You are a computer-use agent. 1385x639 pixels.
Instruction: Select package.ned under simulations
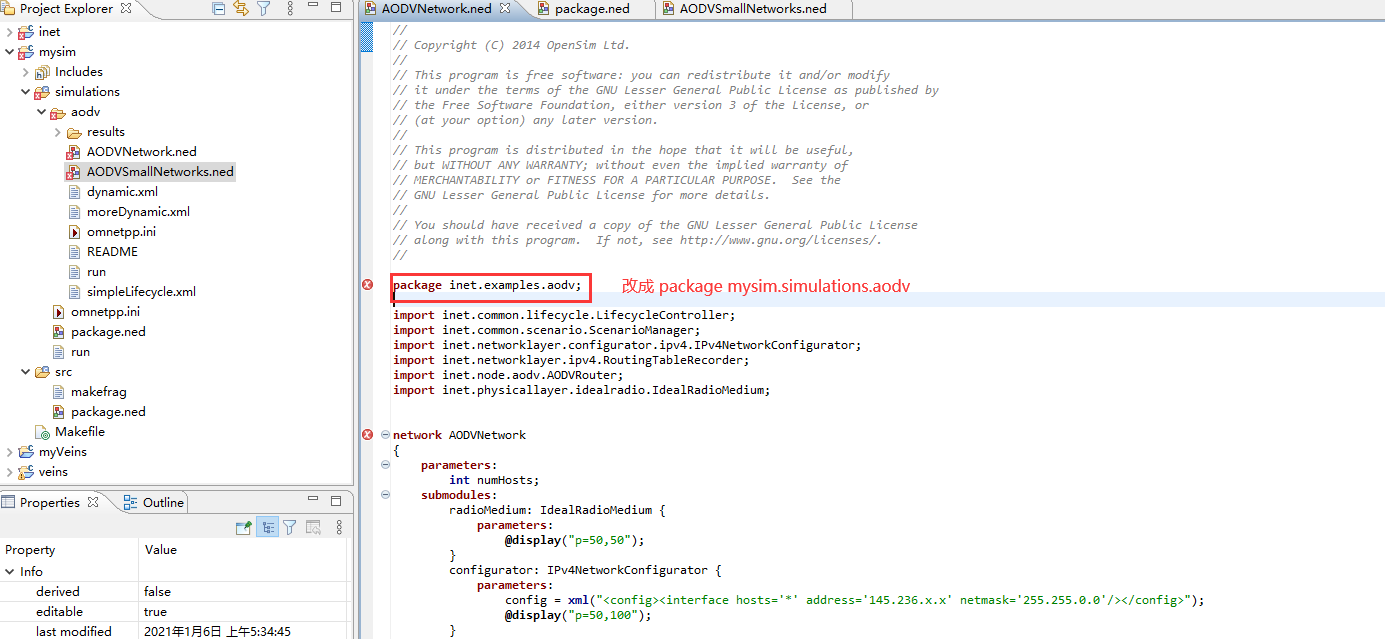coord(108,332)
